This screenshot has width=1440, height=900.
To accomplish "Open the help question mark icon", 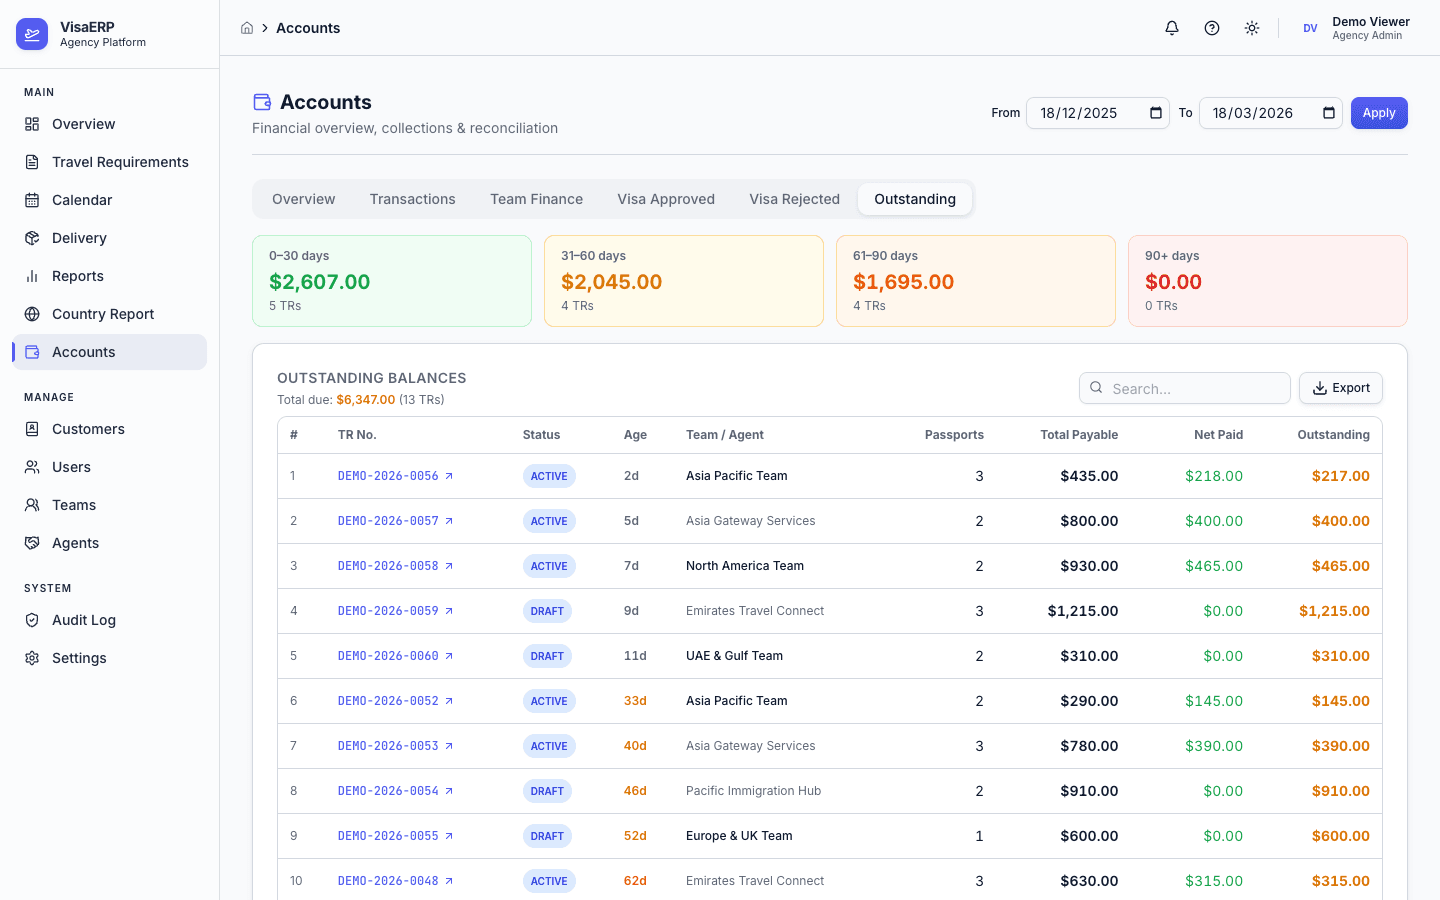I will (1212, 28).
